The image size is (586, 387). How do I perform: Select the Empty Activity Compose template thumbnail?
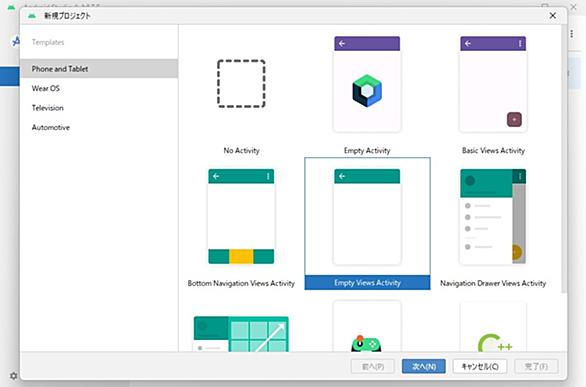tap(367, 84)
